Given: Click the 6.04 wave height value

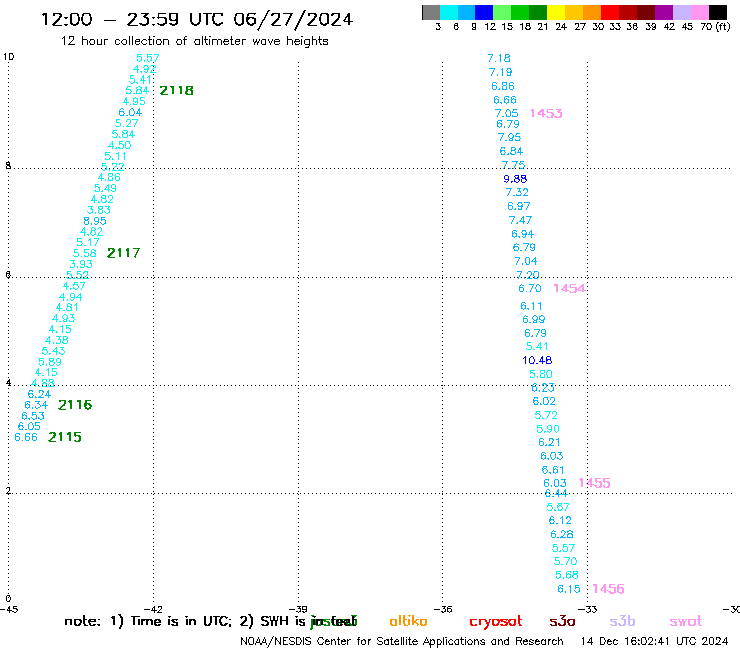Looking at the screenshot, I should tap(130, 112).
